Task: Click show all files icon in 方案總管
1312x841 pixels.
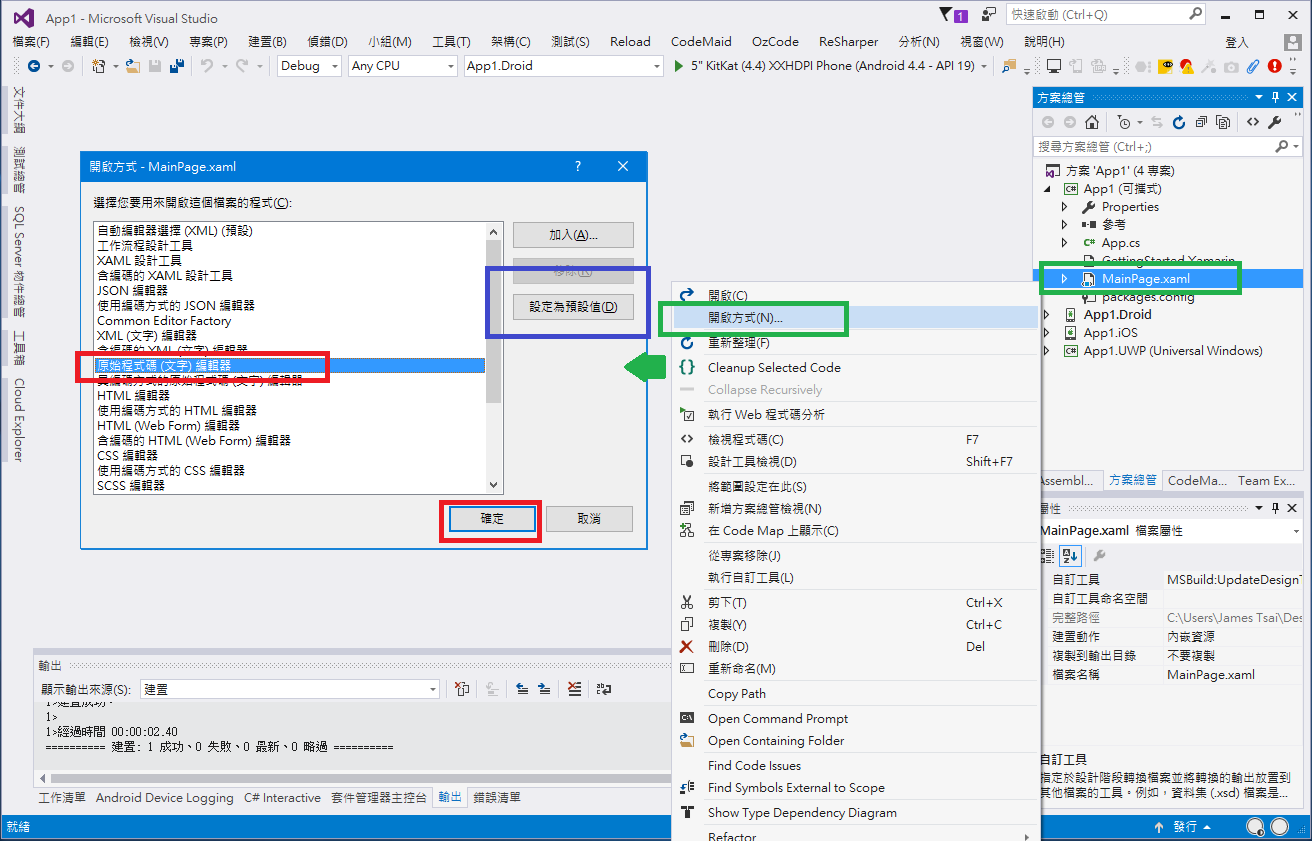Action: 1223,122
